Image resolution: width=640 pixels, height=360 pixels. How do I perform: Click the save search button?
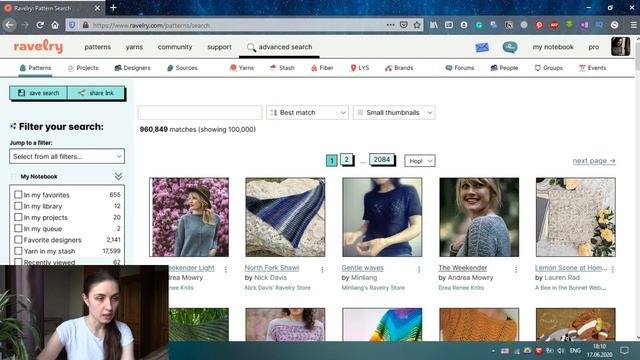(38, 93)
